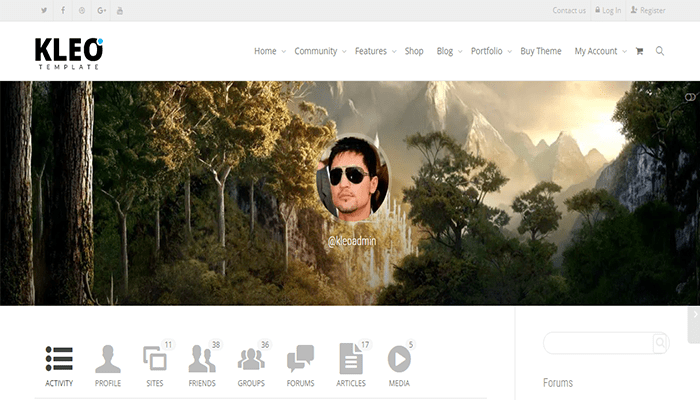Click the kleoadmin profile avatar
700x400 pixels.
(352, 177)
